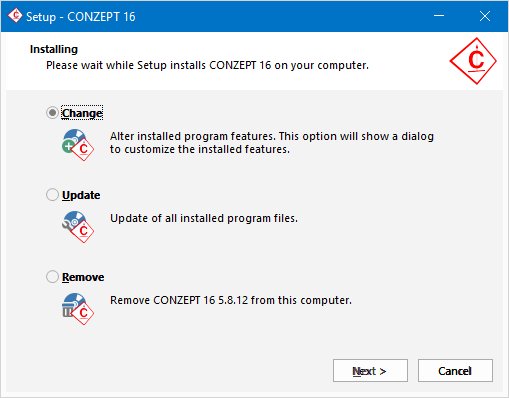The width and height of the screenshot is (509, 398).
Task: Select the Change radio button
Action: [52, 113]
